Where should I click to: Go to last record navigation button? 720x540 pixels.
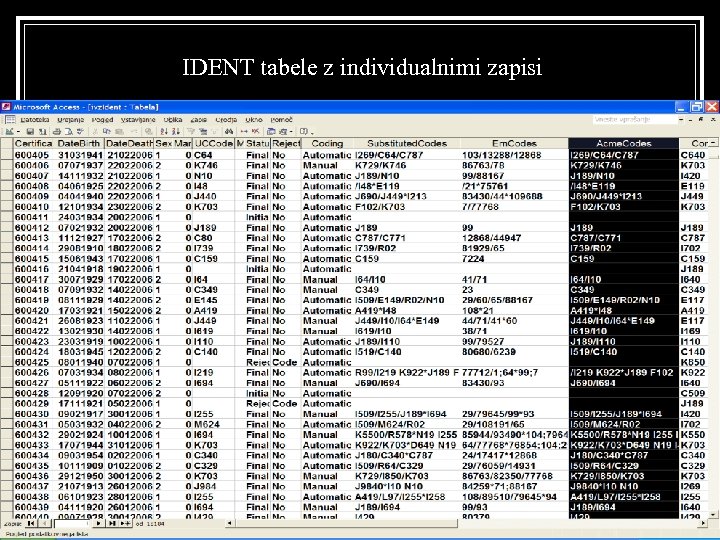tap(112, 523)
